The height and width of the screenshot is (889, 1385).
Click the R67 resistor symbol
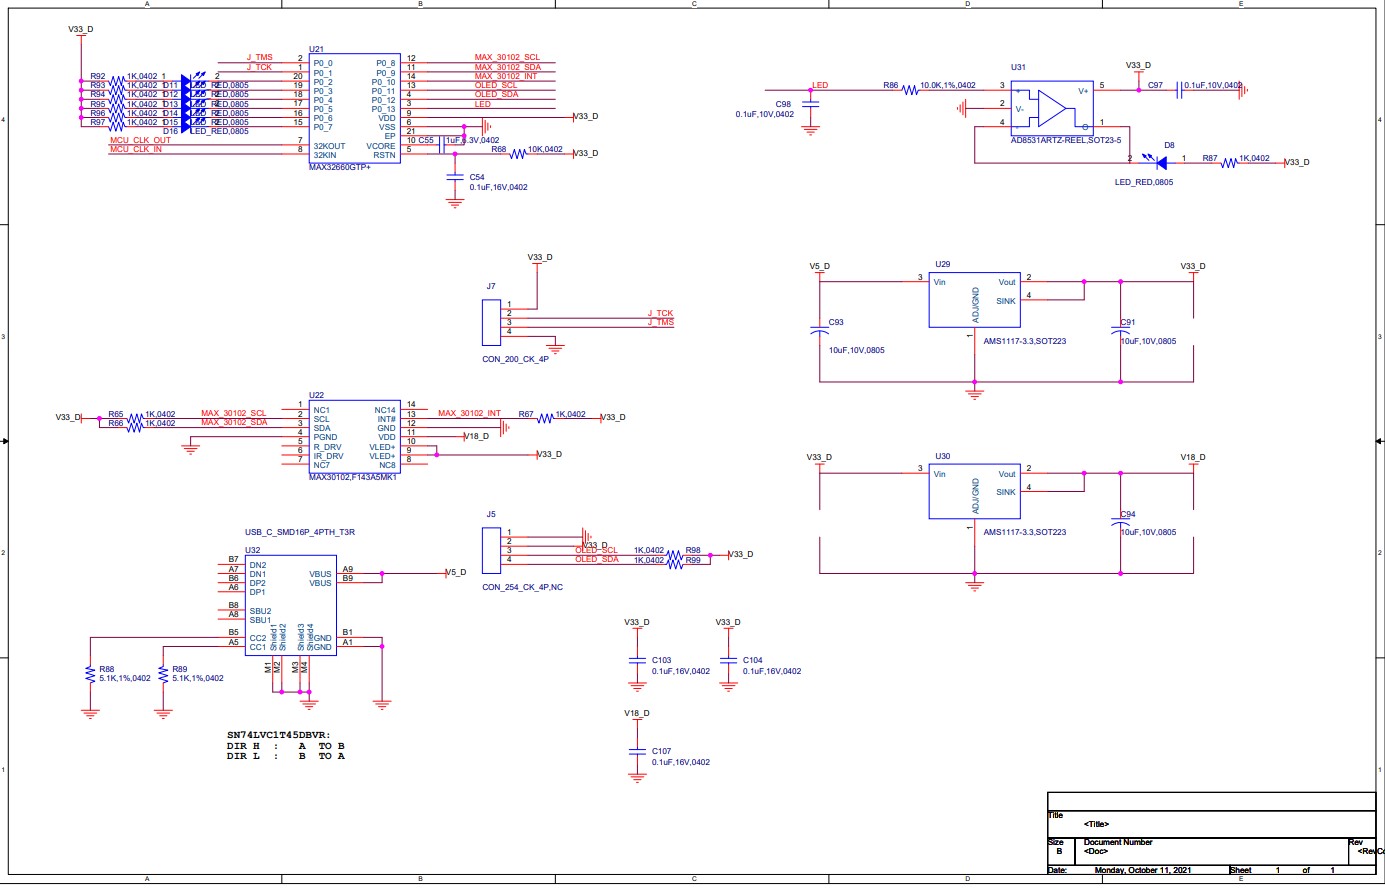[545, 418]
